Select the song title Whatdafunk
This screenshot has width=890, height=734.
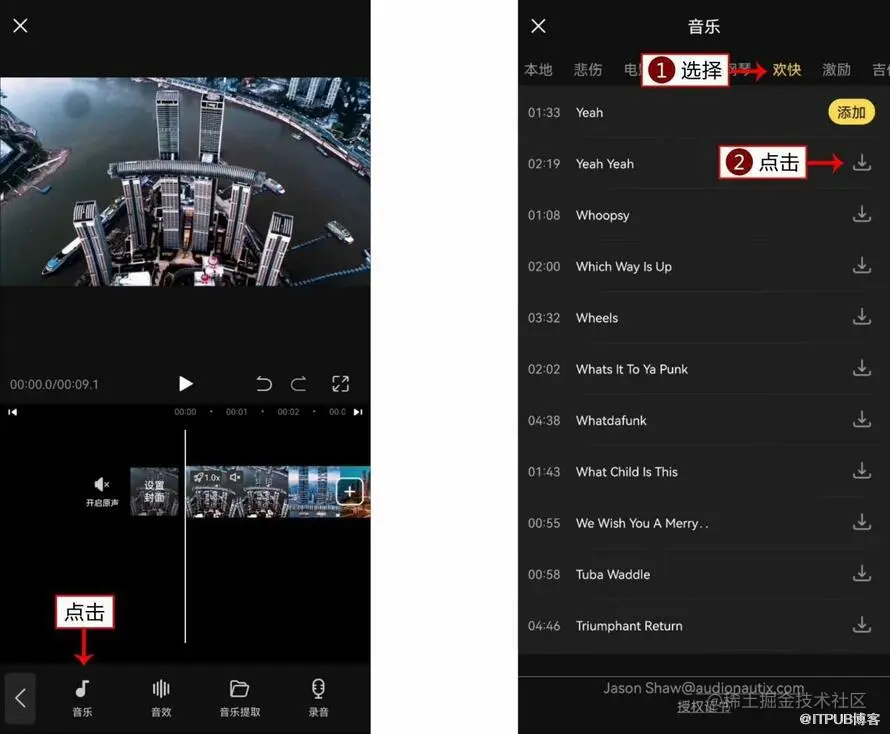click(x=611, y=421)
